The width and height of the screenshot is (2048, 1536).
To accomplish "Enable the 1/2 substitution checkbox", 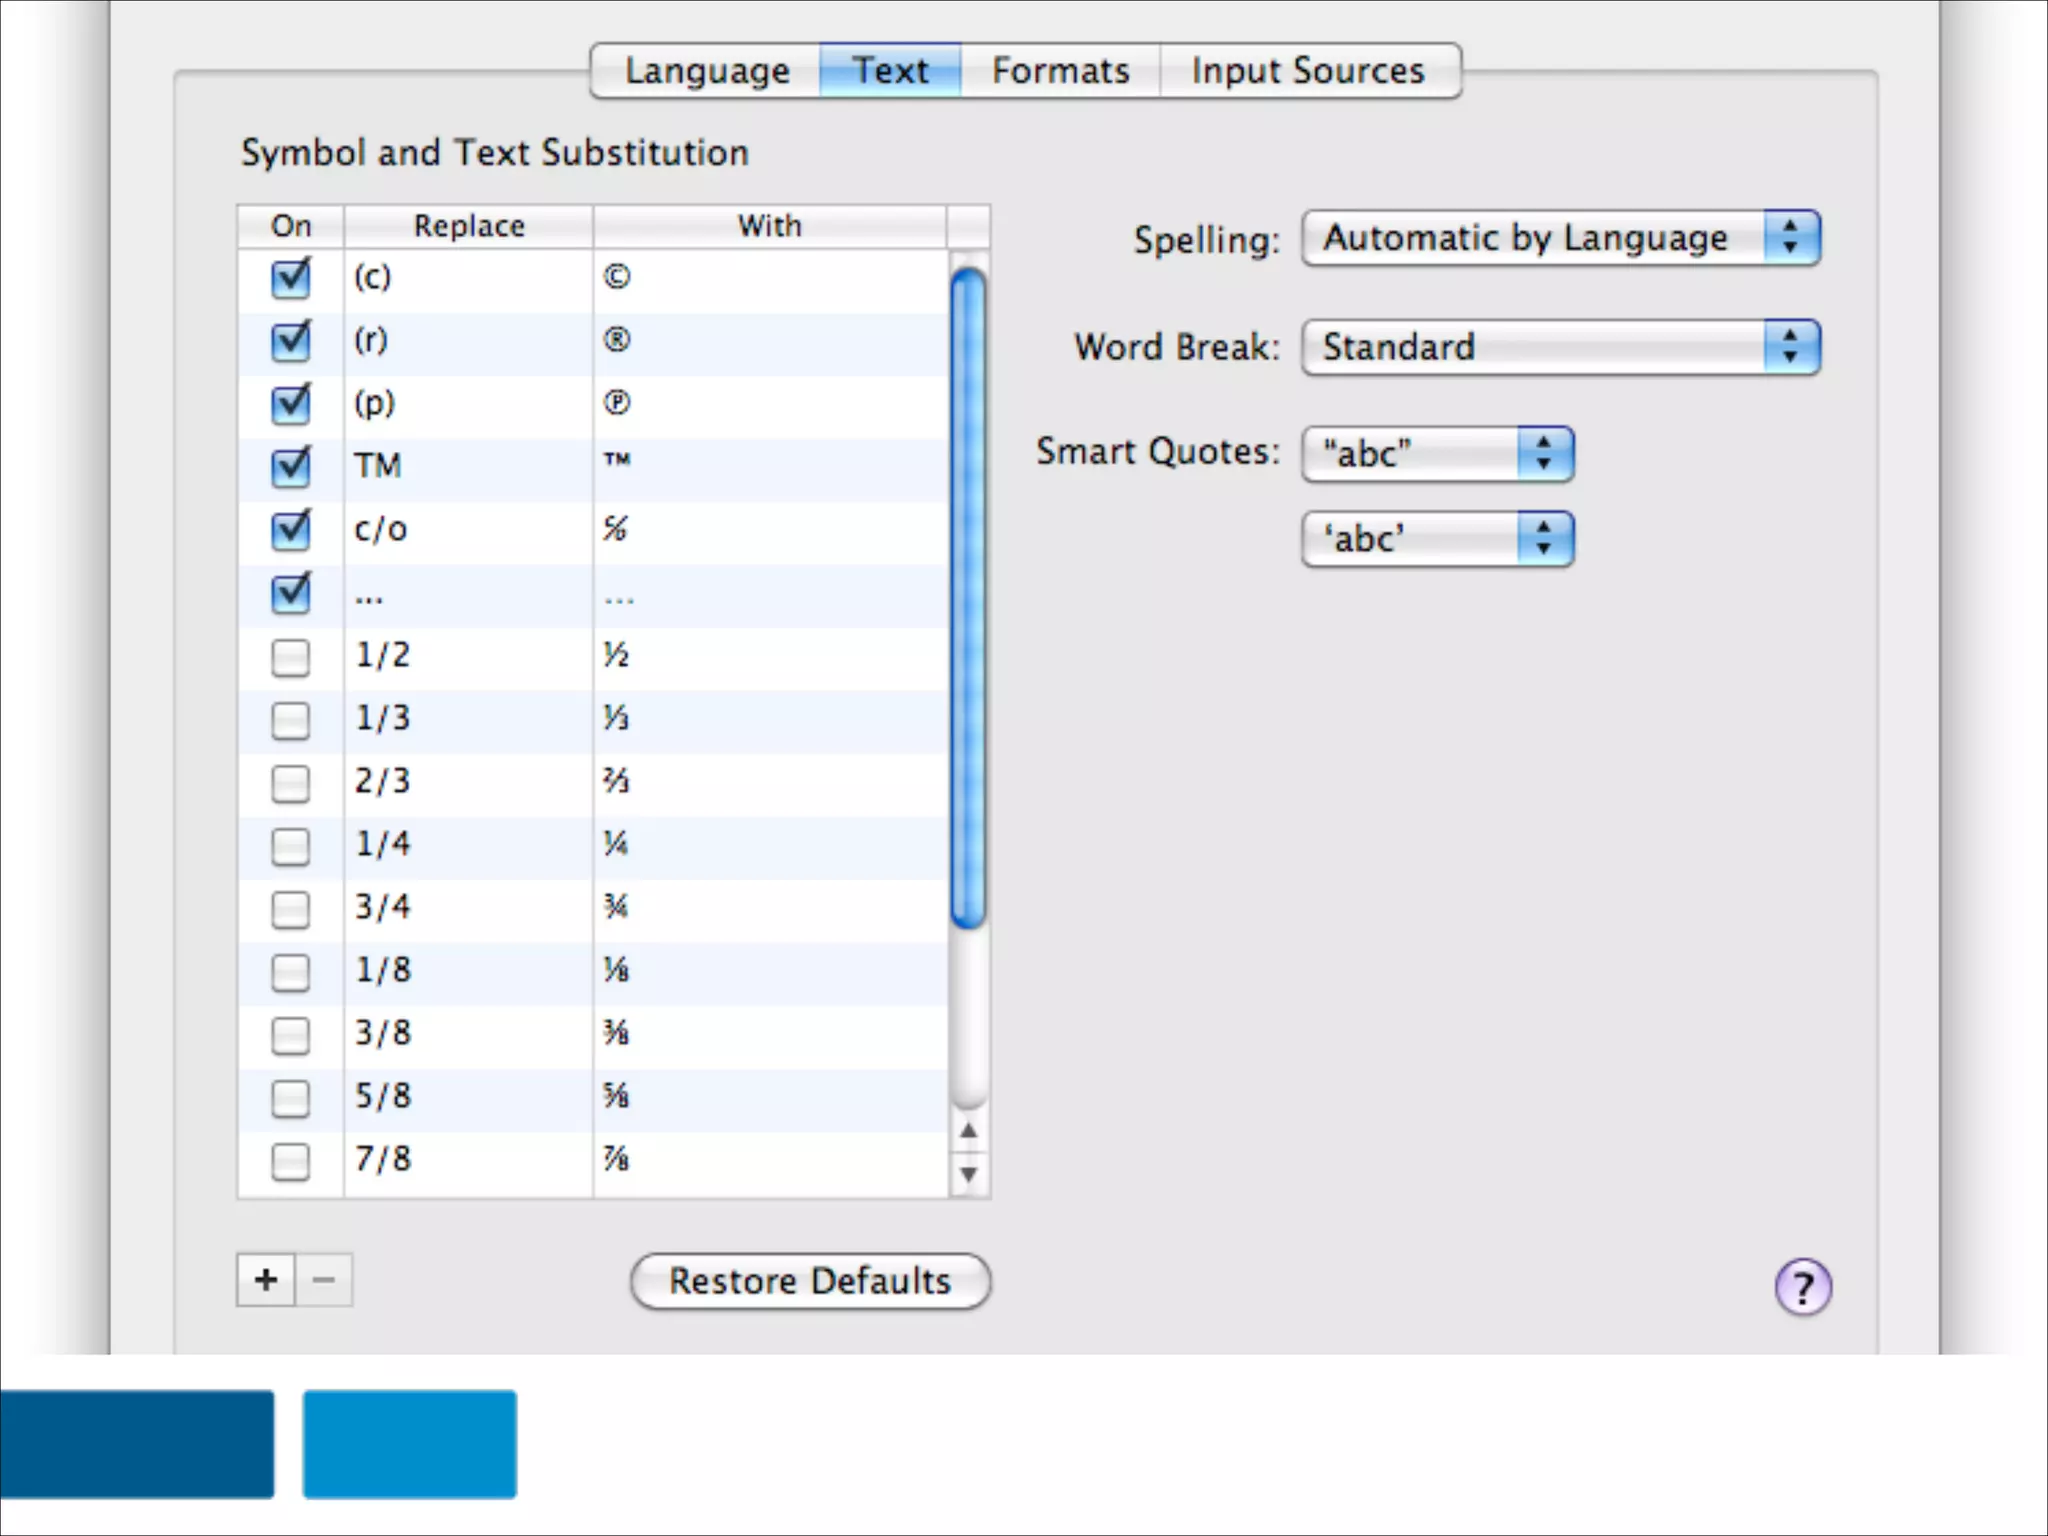I will [x=291, y=657].
